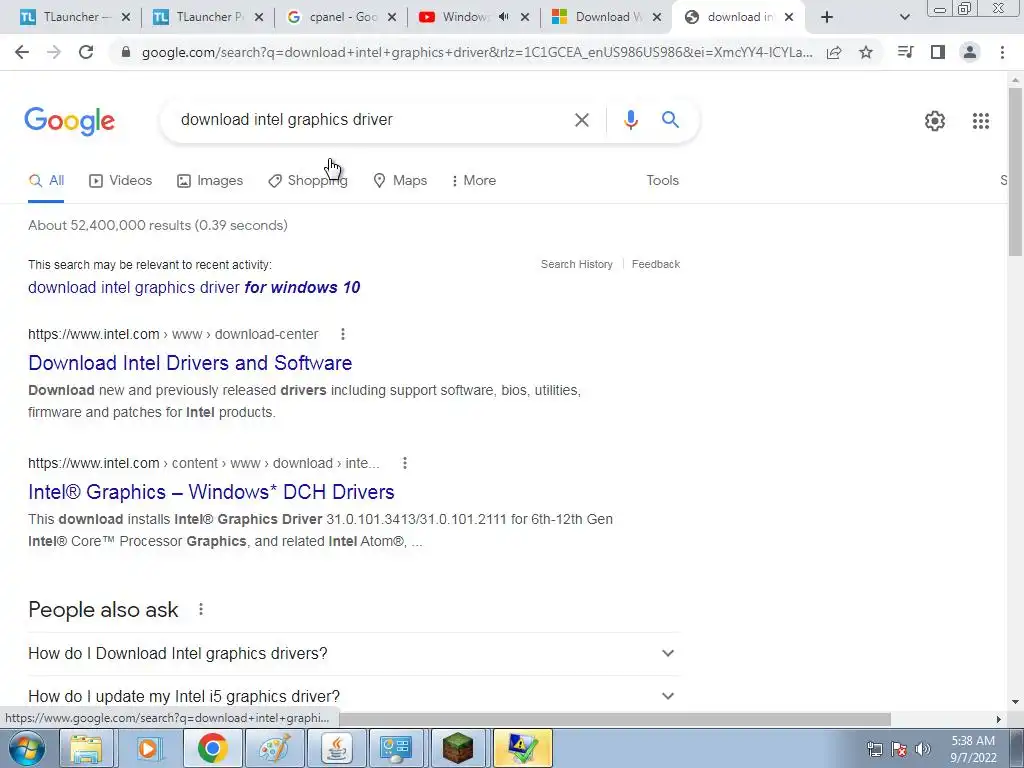
Task: Open Action Center flag tray icon
Action: pyautogui.click(x=899, y=749)
